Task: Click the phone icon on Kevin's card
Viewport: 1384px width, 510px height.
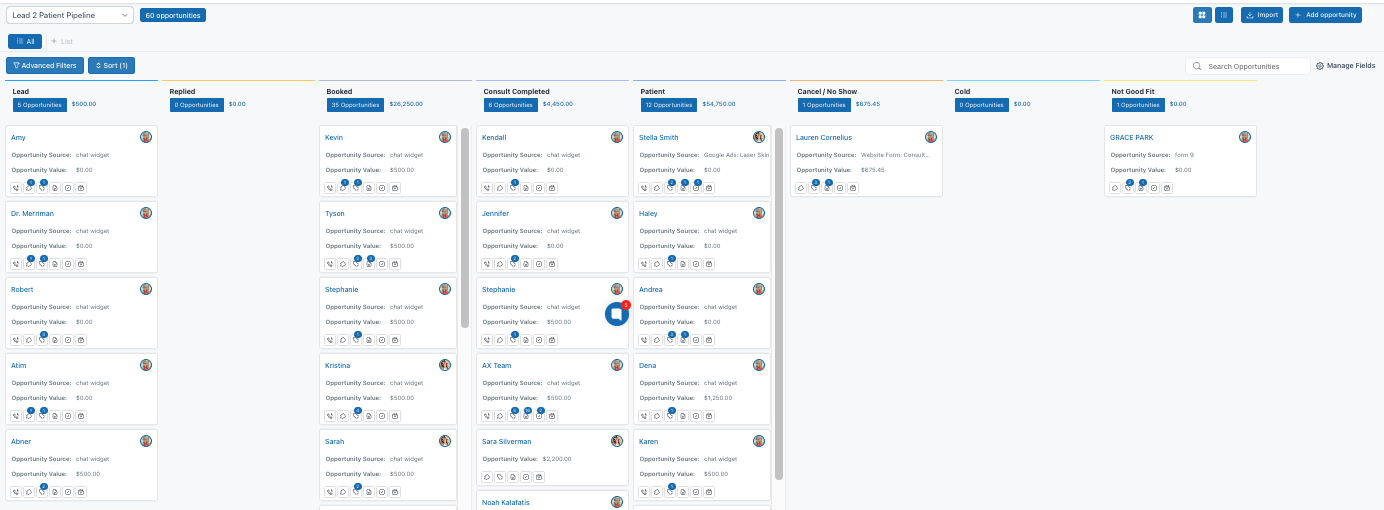Action: [x=331, y=188]
